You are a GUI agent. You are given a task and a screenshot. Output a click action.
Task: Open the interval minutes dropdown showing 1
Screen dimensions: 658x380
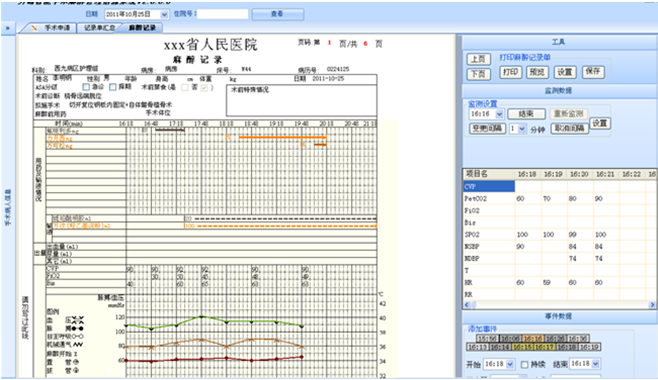tap(522, 129)
